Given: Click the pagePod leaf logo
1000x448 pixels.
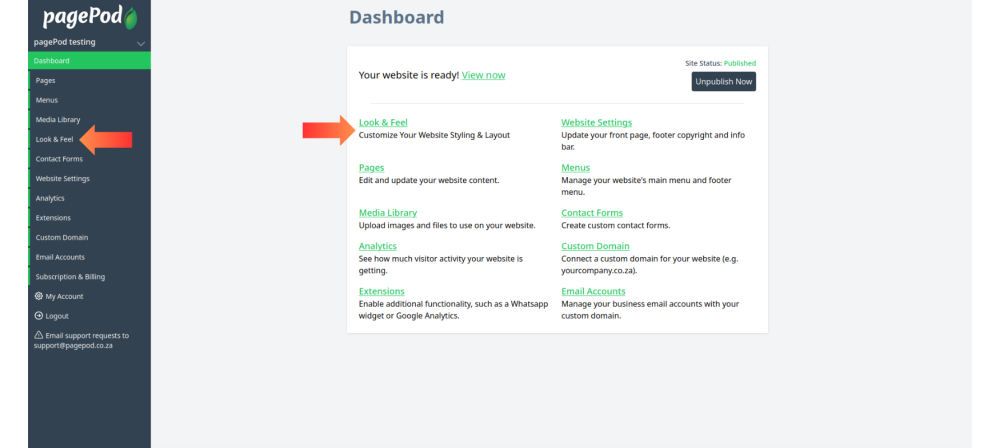Looking at the screenshot, I should (131, 18).
